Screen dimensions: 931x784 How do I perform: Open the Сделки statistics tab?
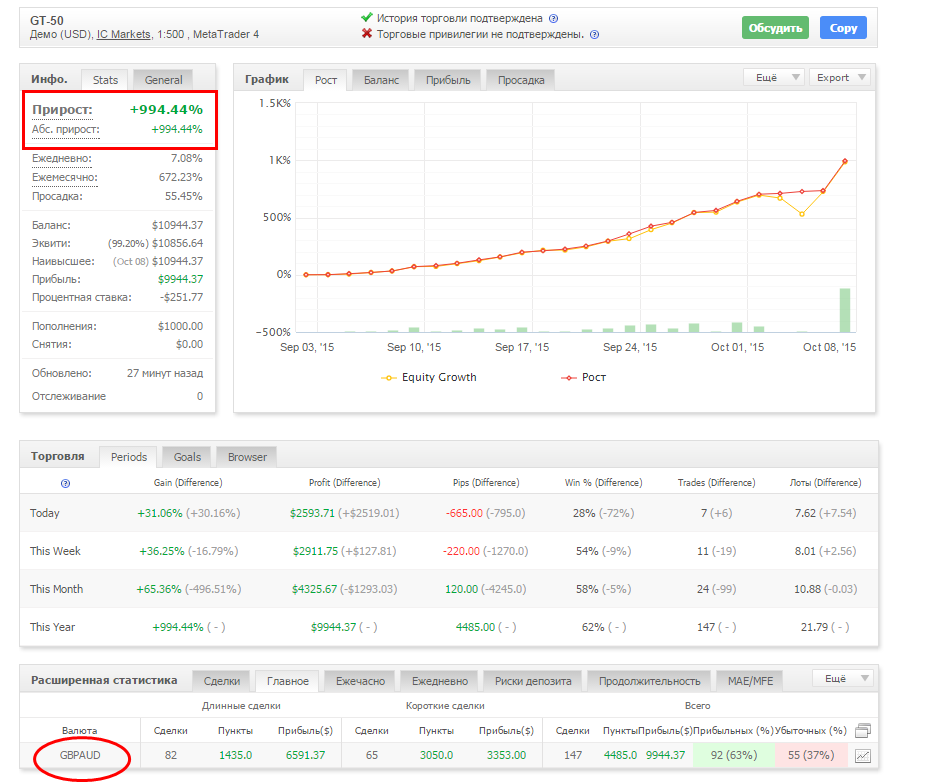[221, 681]
